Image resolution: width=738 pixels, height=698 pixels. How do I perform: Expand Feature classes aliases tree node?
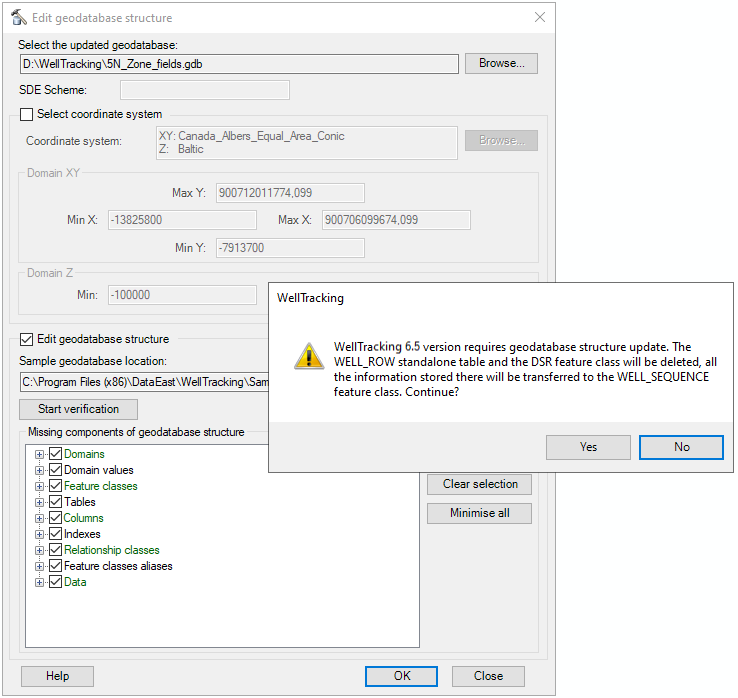[40, 567]
